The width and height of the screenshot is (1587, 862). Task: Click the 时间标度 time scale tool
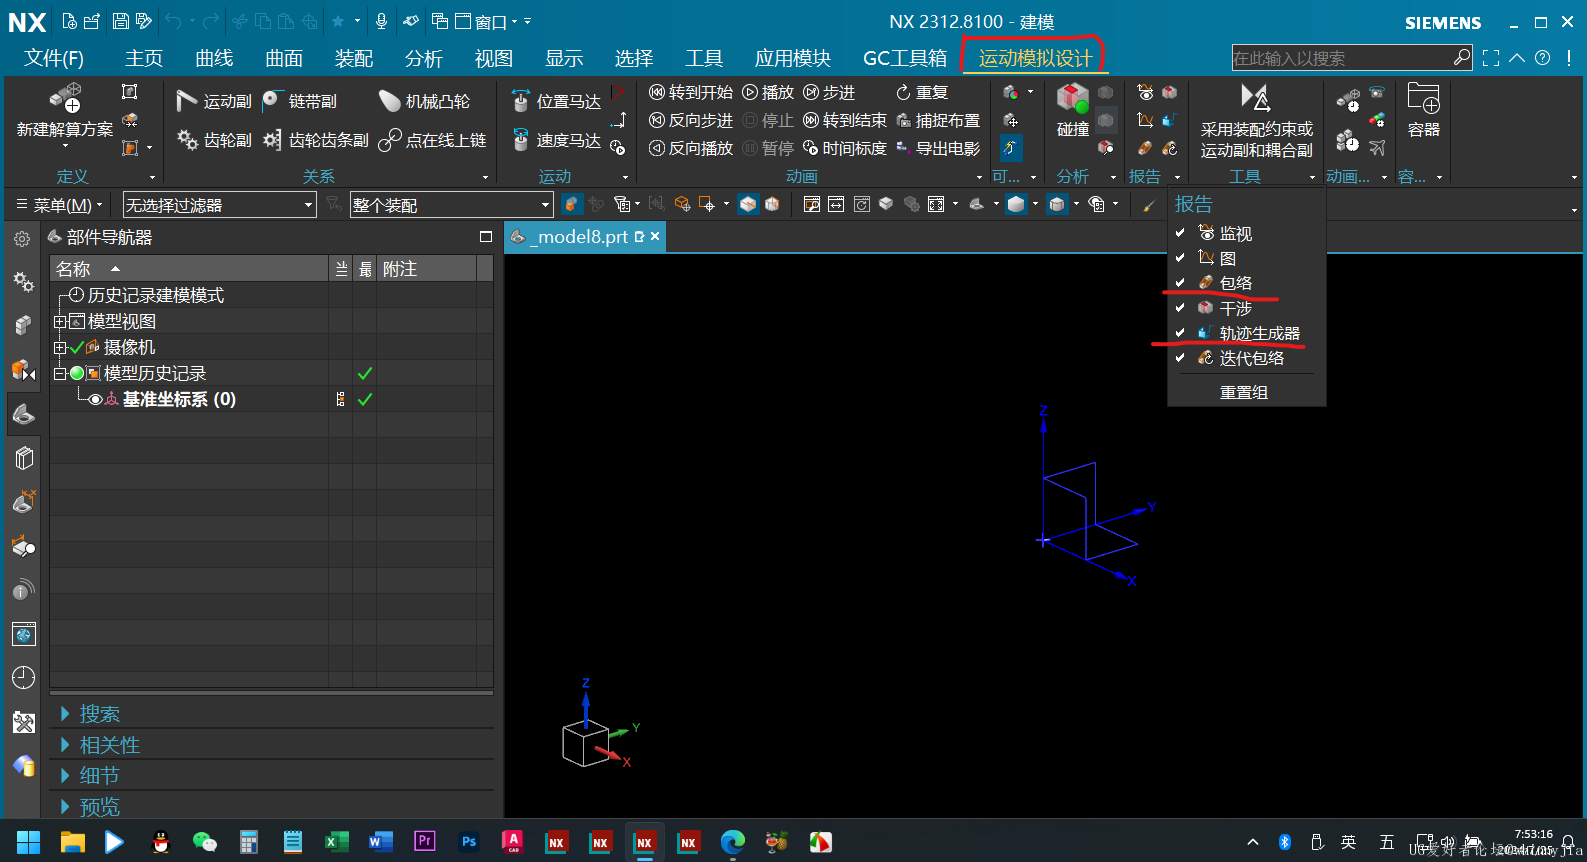845,148
